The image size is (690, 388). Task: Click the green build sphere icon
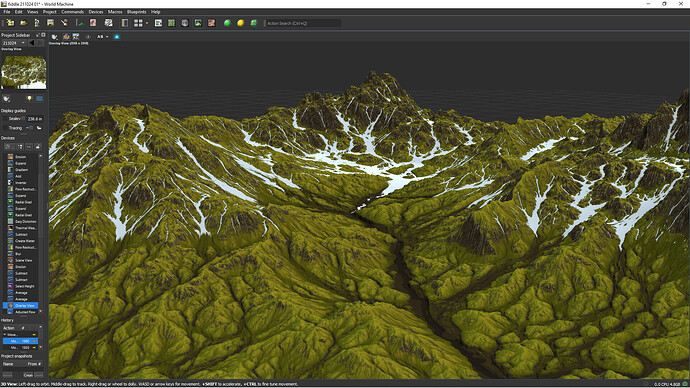pyautogui.click(x=227, y=23)
